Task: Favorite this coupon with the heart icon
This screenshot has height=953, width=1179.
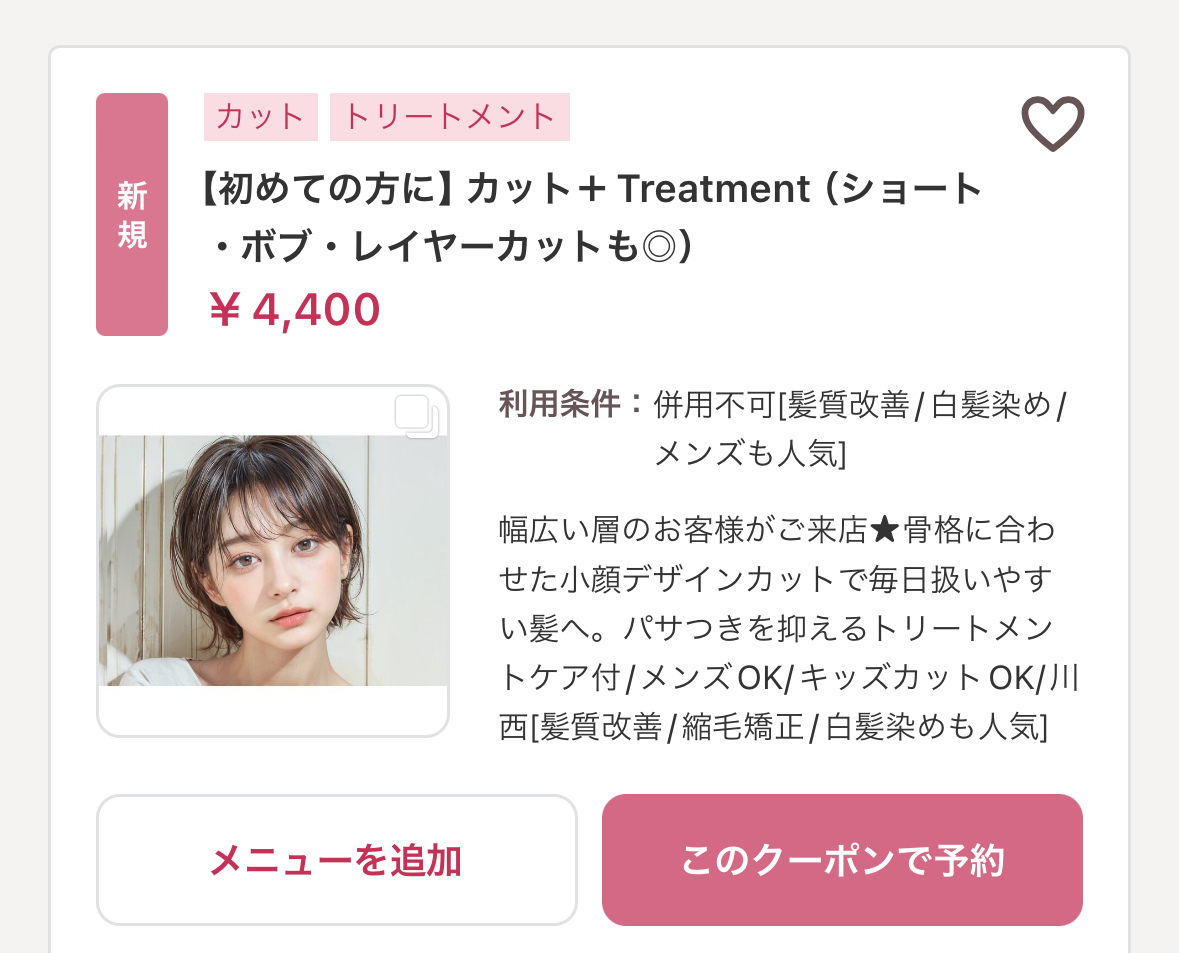Action: pyautogui.click(x=1052, y=124)
